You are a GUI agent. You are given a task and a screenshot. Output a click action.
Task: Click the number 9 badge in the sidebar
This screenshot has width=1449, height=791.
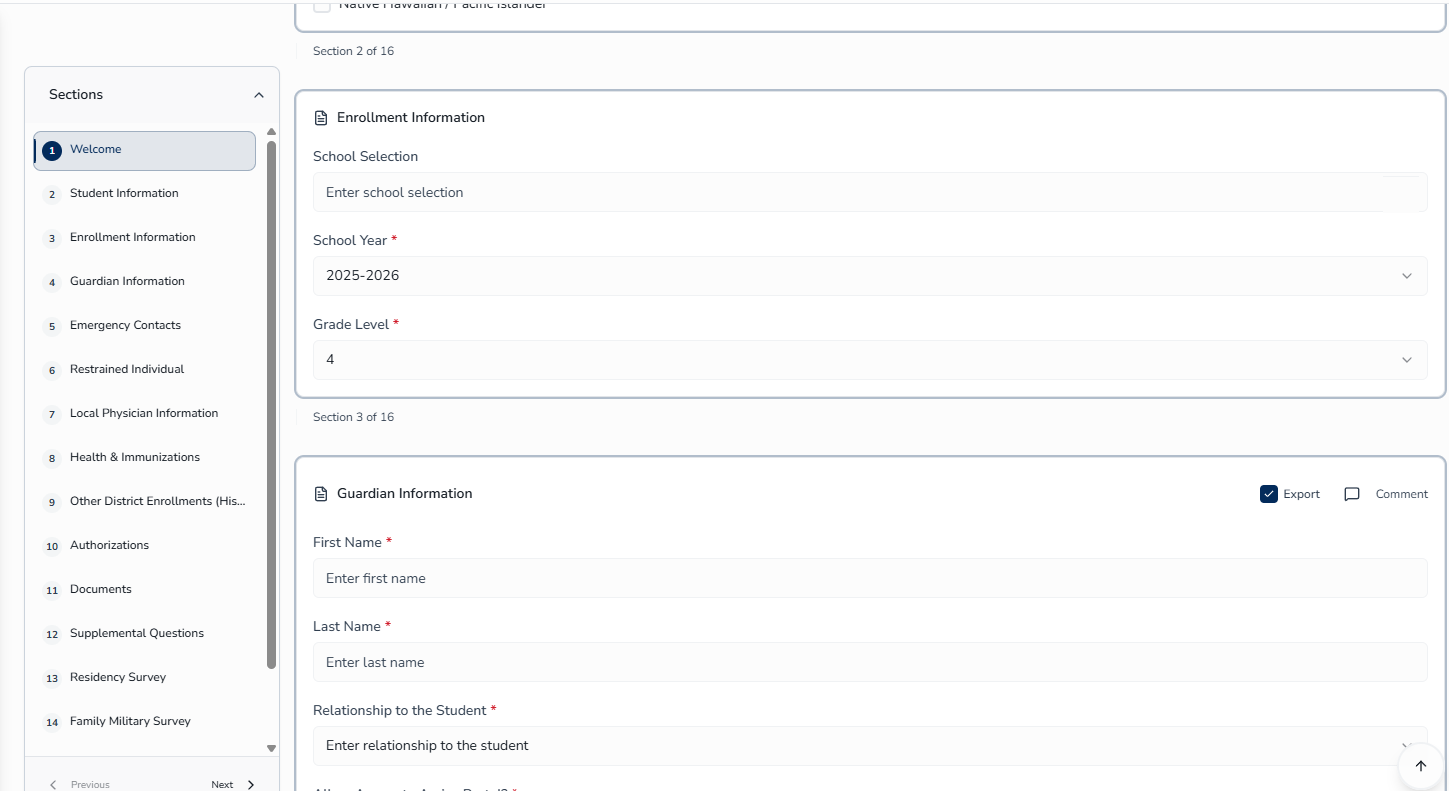[x=52, y=503]
